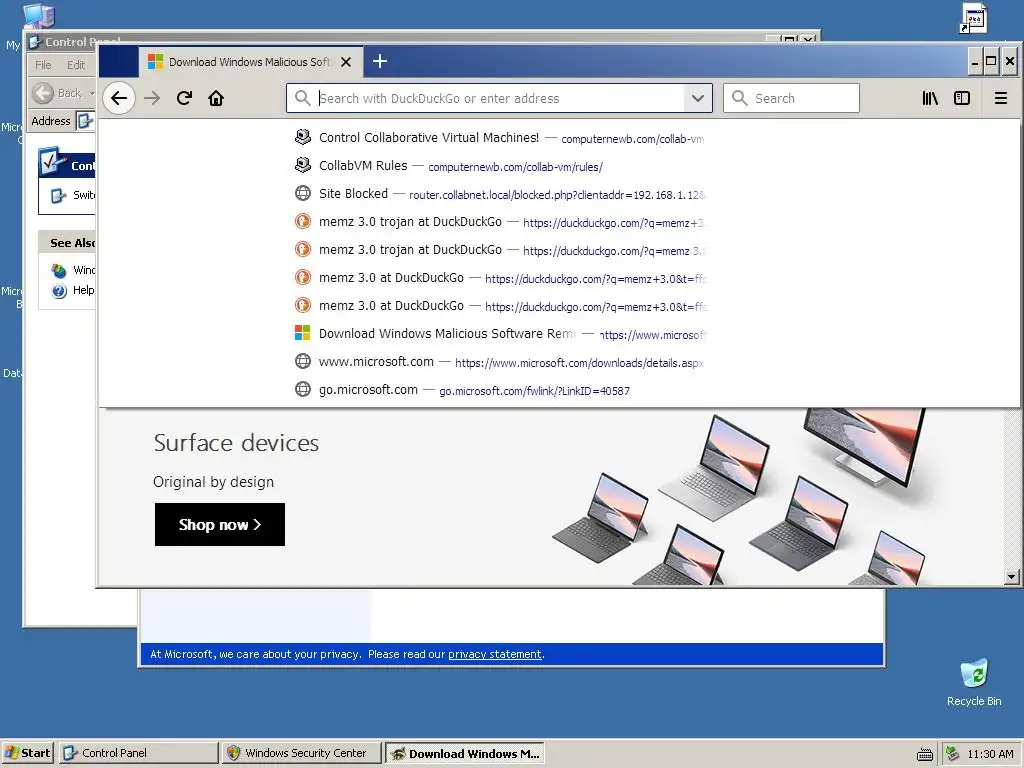
Task: Click the keyboard icon in system tray
Action: click(x=925, y=754)
